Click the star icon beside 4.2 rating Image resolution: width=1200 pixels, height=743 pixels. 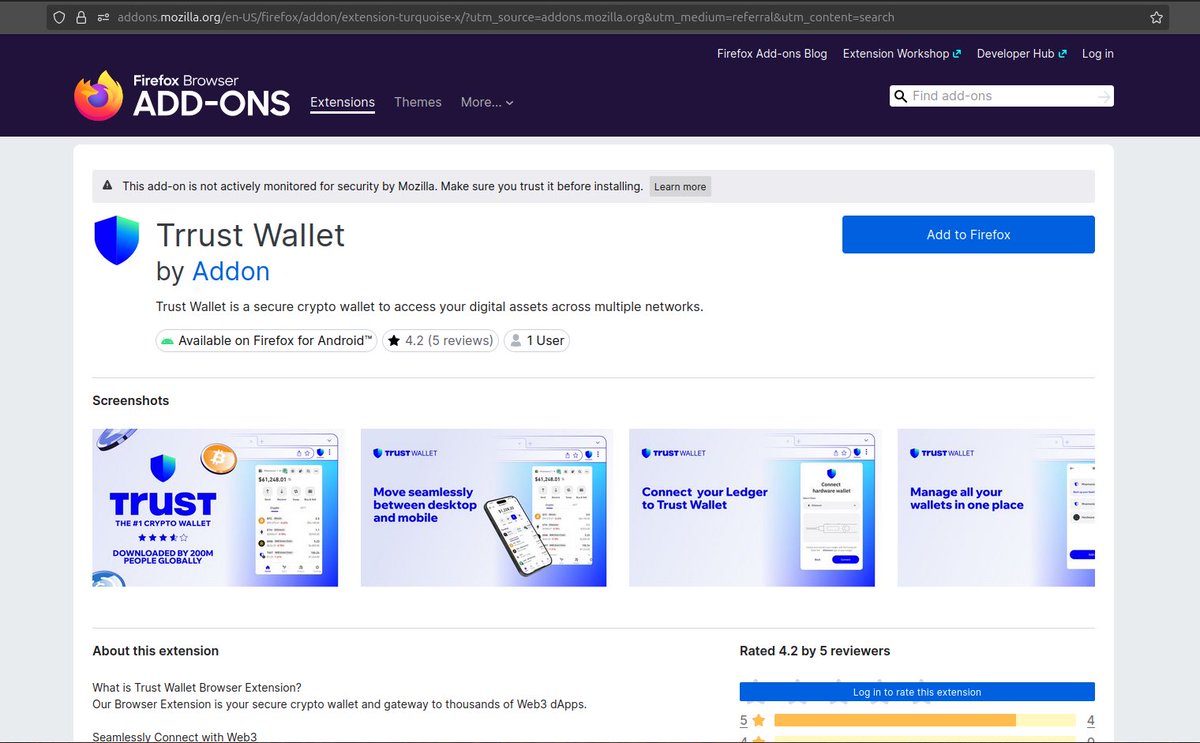(394, 341)
